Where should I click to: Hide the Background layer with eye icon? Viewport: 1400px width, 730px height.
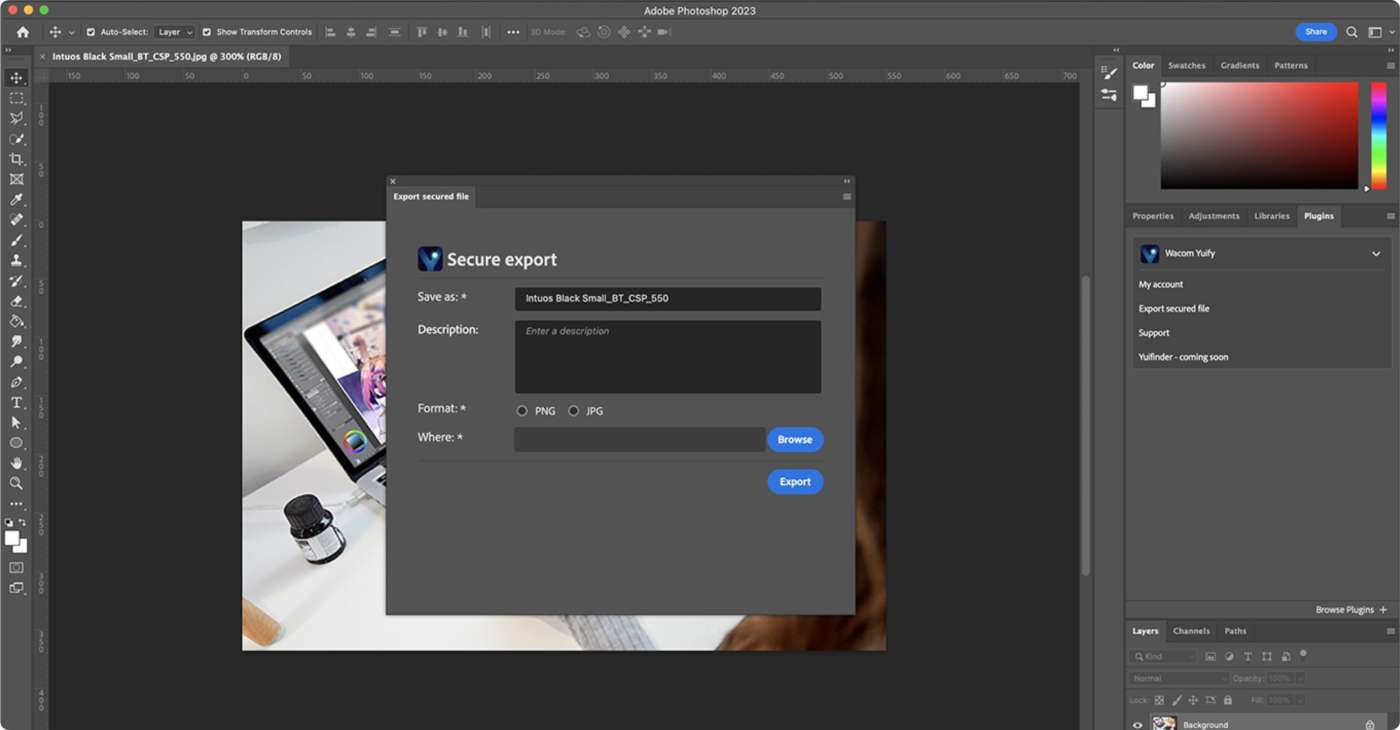(1138, 724)
